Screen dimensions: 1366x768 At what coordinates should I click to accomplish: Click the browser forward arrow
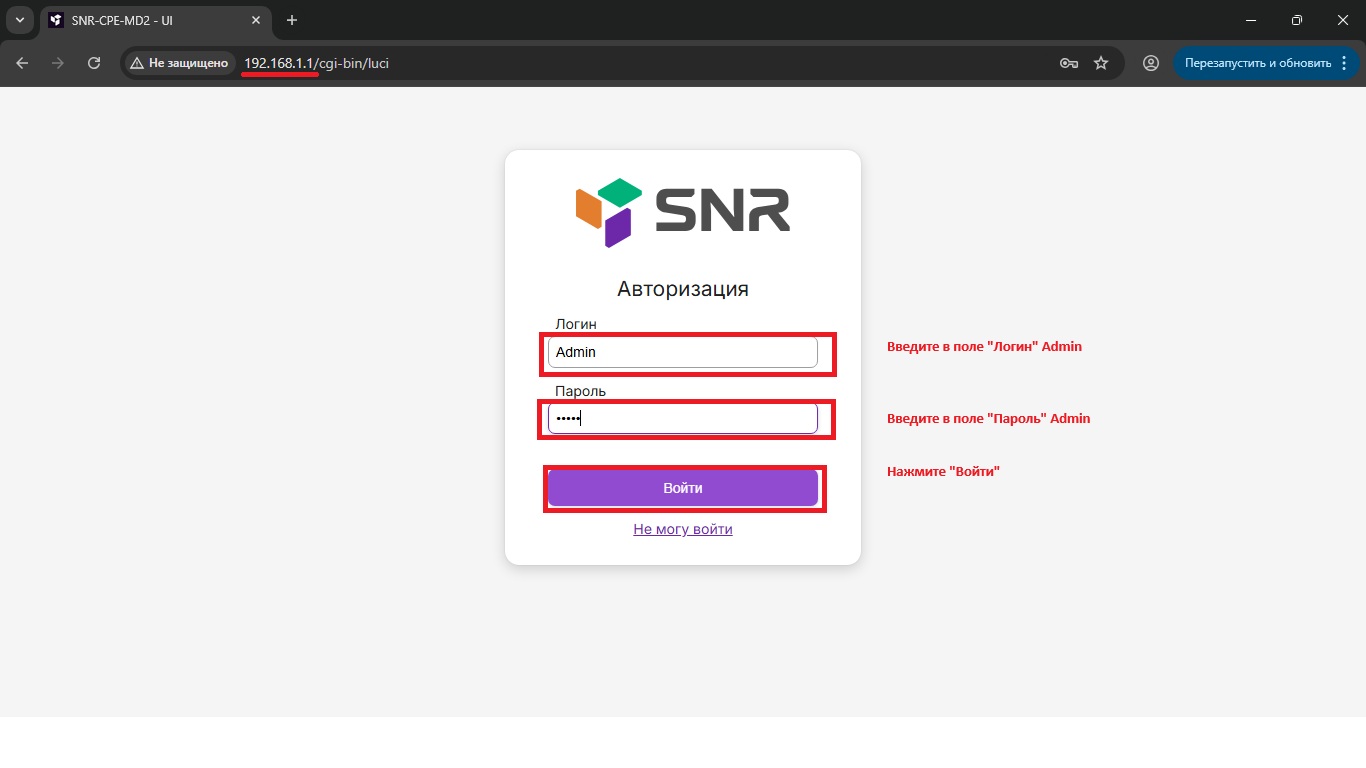tap(58, 63)
